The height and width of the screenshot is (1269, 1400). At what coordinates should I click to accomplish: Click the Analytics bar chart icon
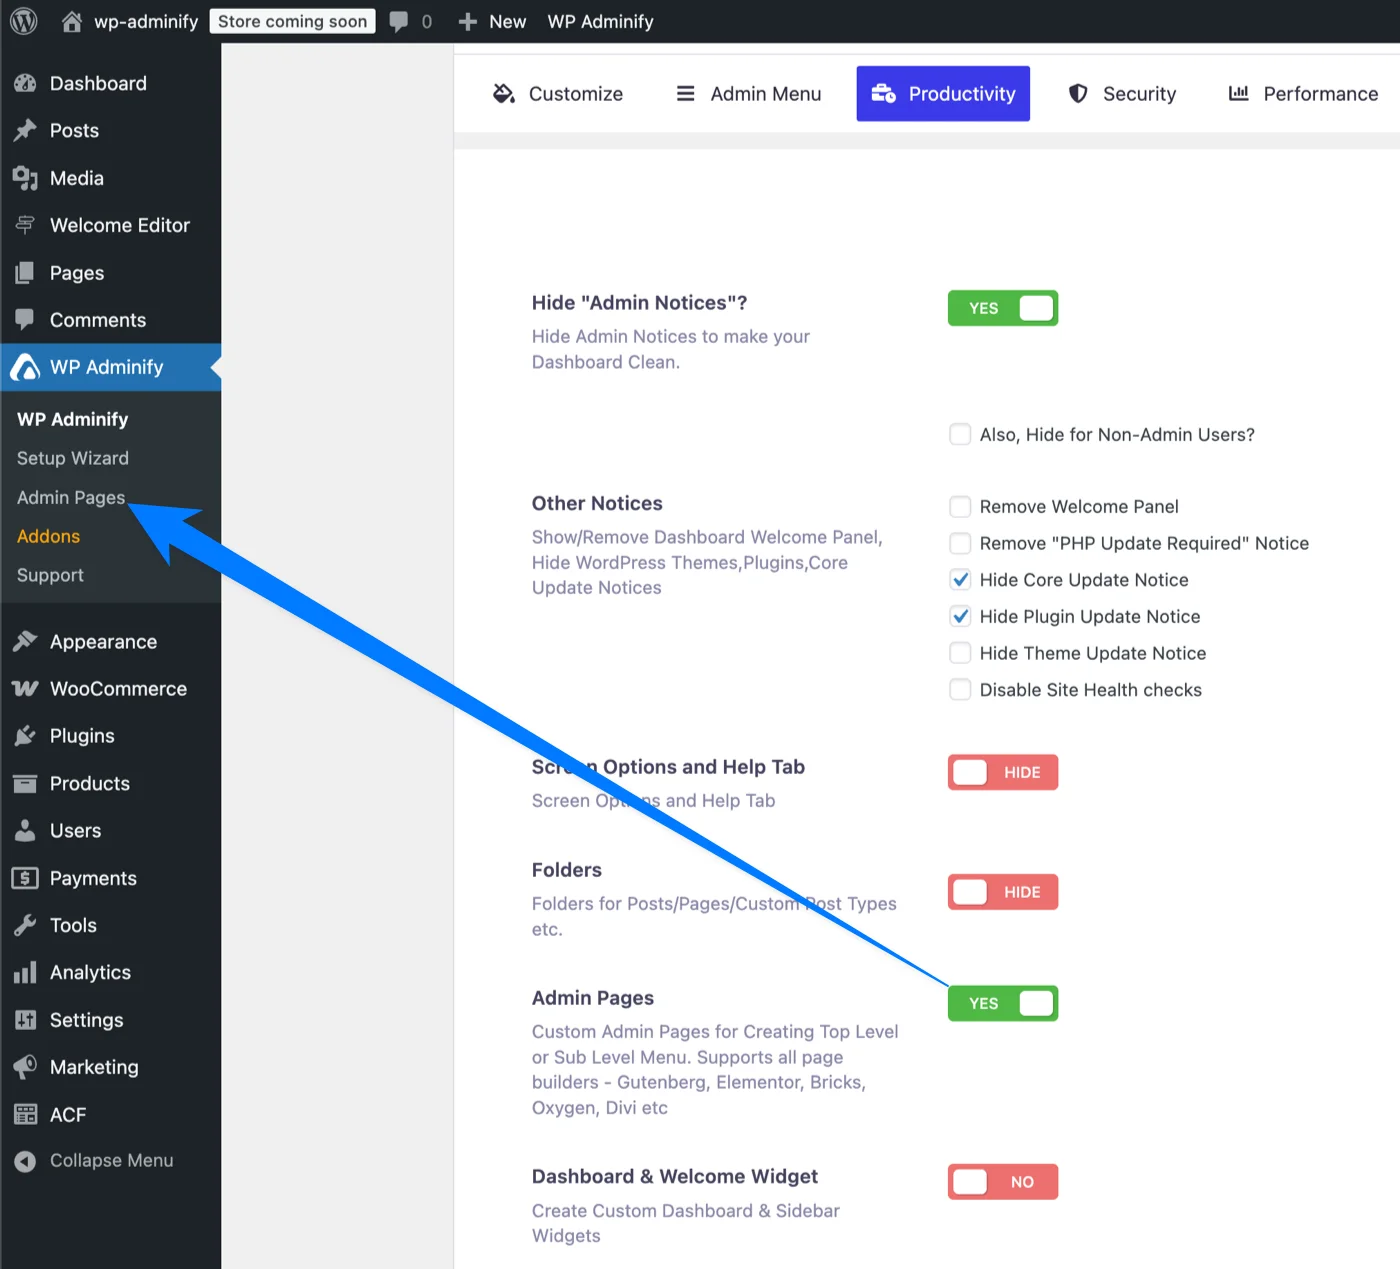25,973
